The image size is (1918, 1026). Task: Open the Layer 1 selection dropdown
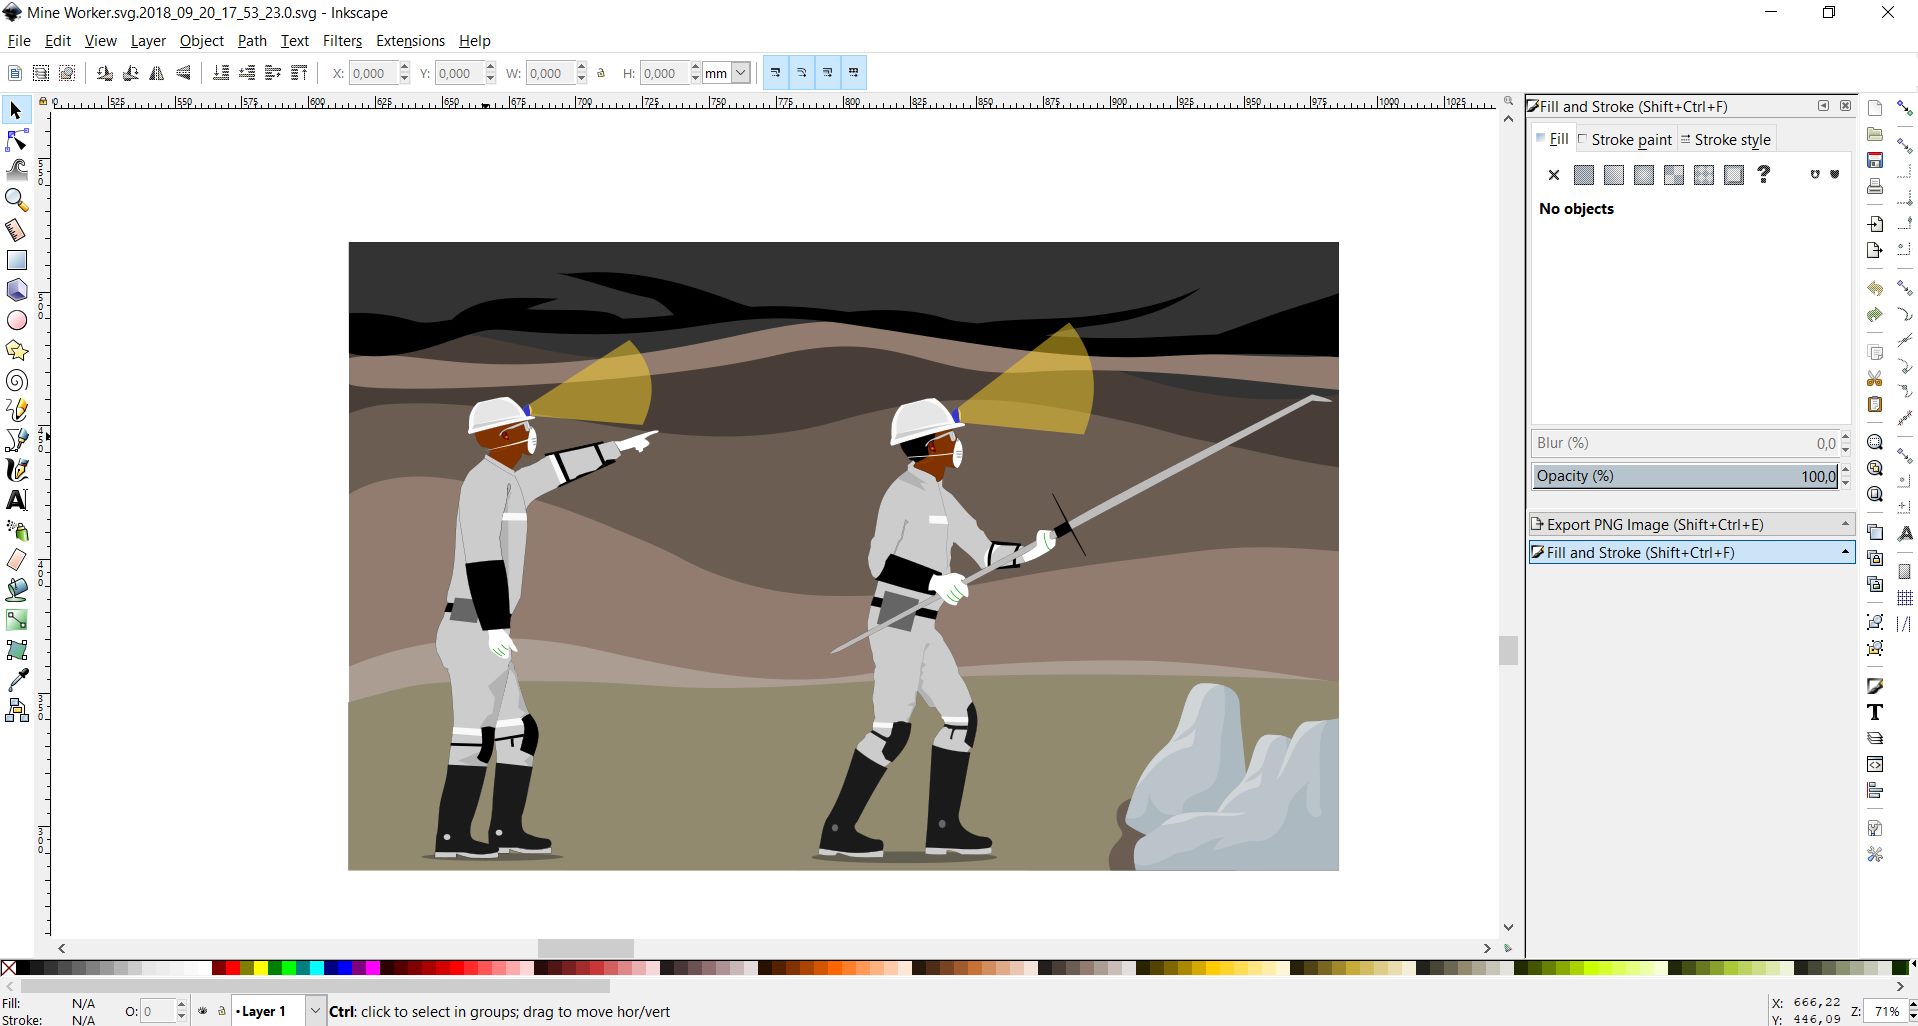pos(314,1011)
